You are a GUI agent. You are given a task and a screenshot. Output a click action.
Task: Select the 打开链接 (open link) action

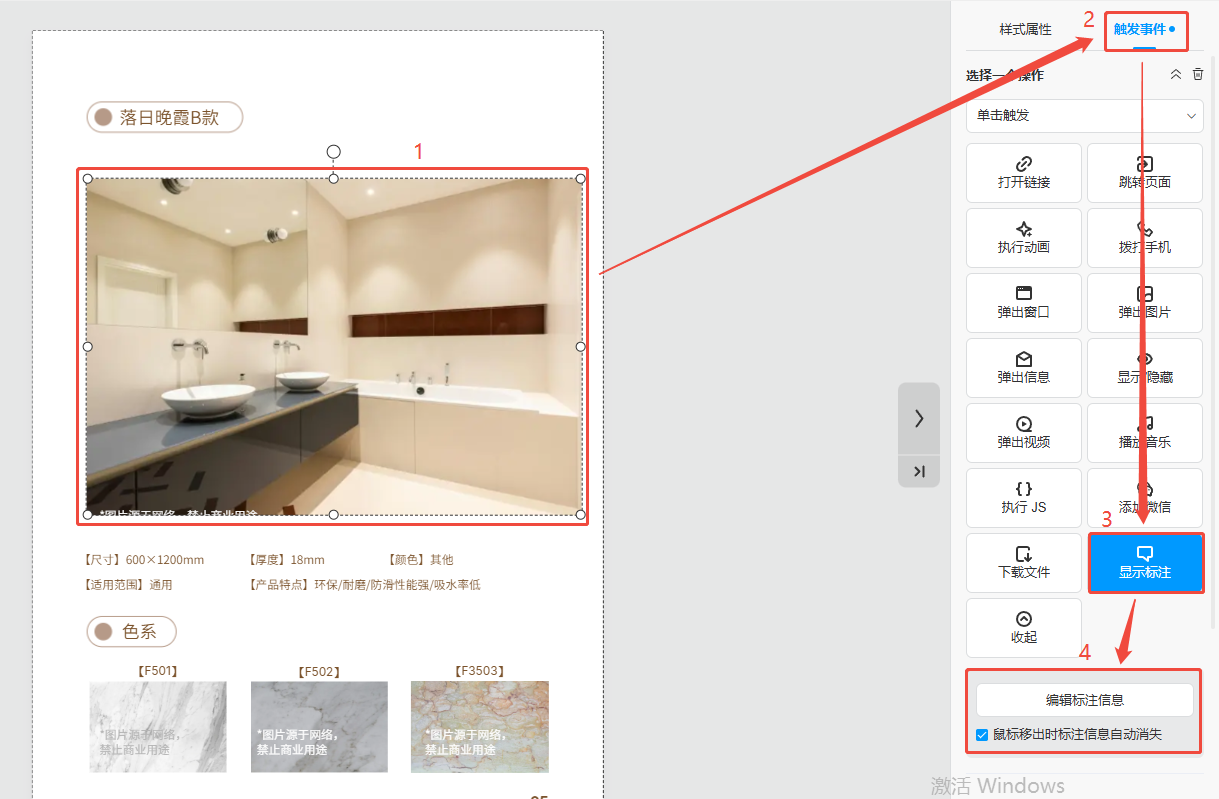point(1023,173)
